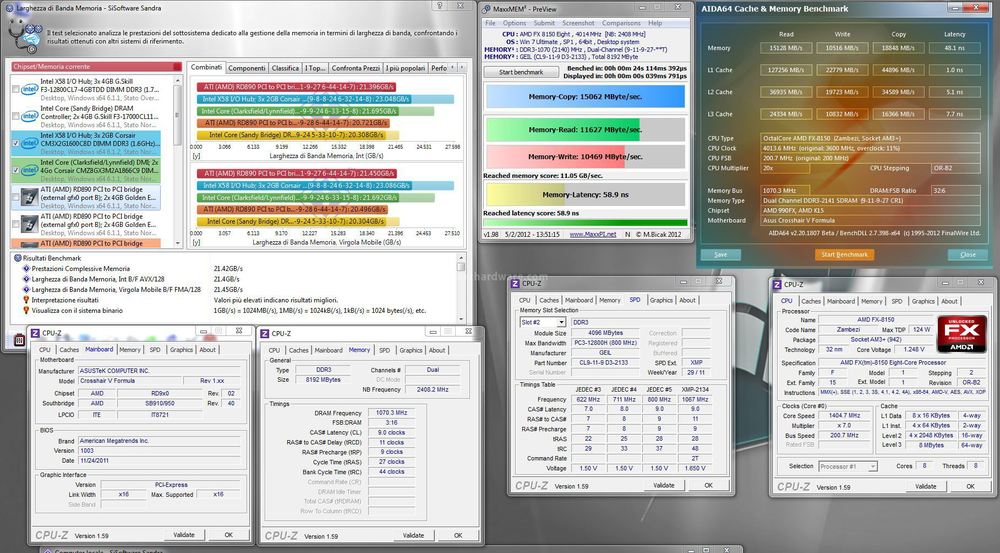
Task: Open the Slot #2 memory slot dropdown
Action: click(543, 322)
